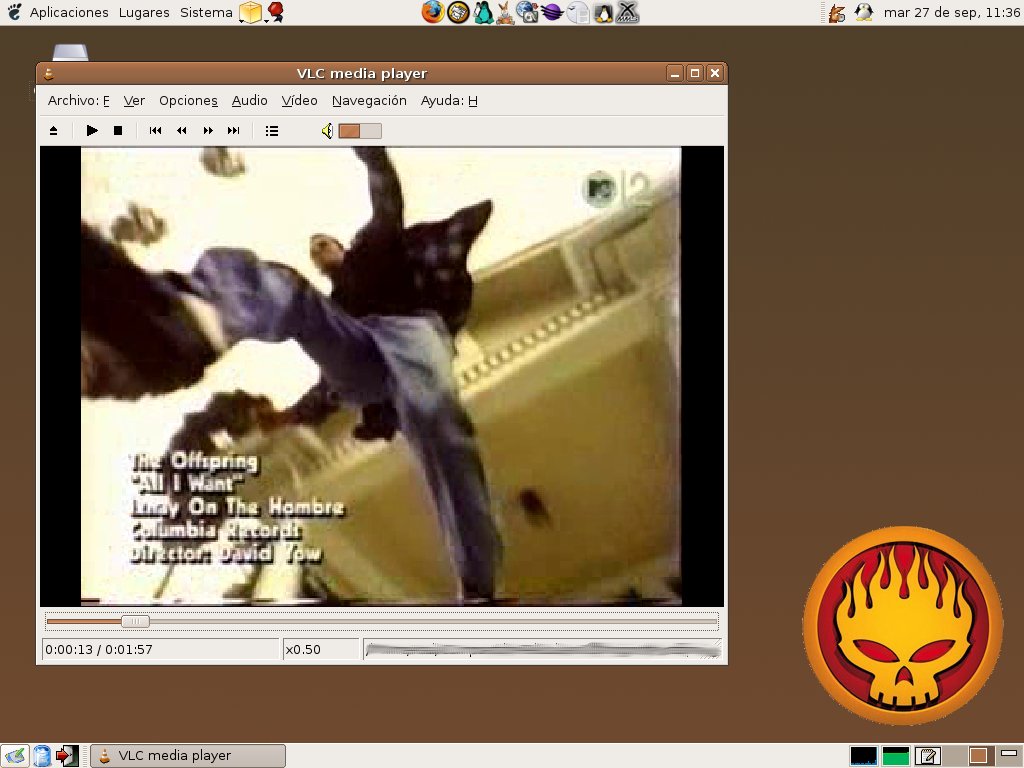Stop the video with Stop button
This screenshot has height=768, width=1024.
coord(118,131)
